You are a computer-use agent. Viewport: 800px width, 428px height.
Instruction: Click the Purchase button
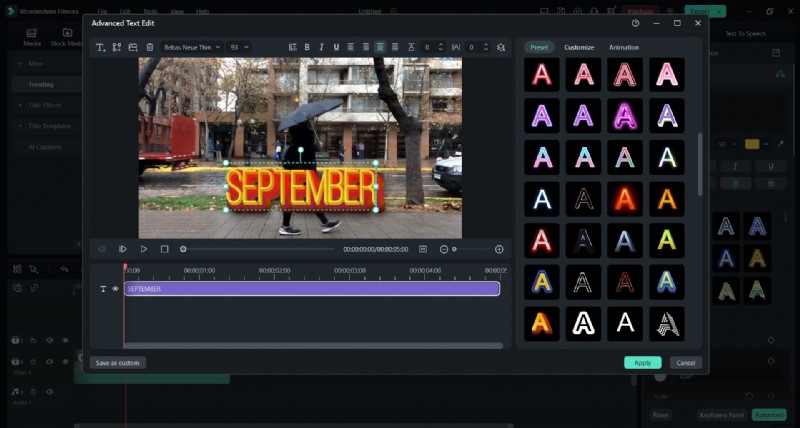[x=640, y=11]
